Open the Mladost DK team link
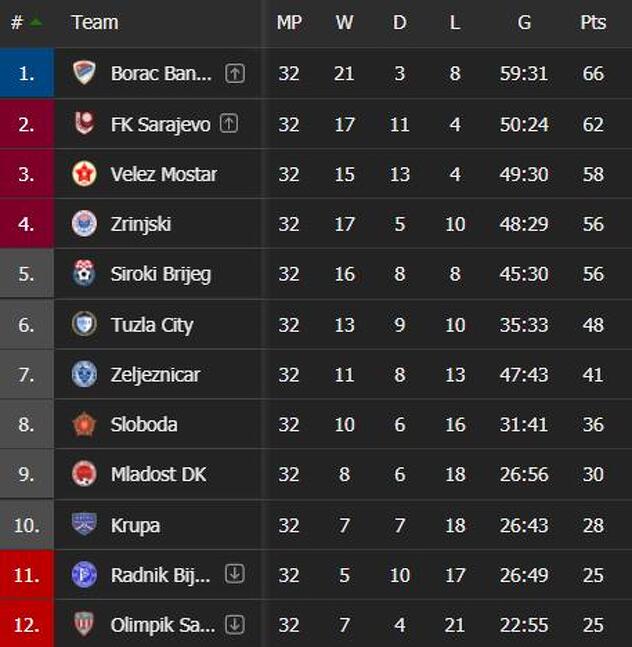The image size is (632, 647). click(x=158, y=474)
